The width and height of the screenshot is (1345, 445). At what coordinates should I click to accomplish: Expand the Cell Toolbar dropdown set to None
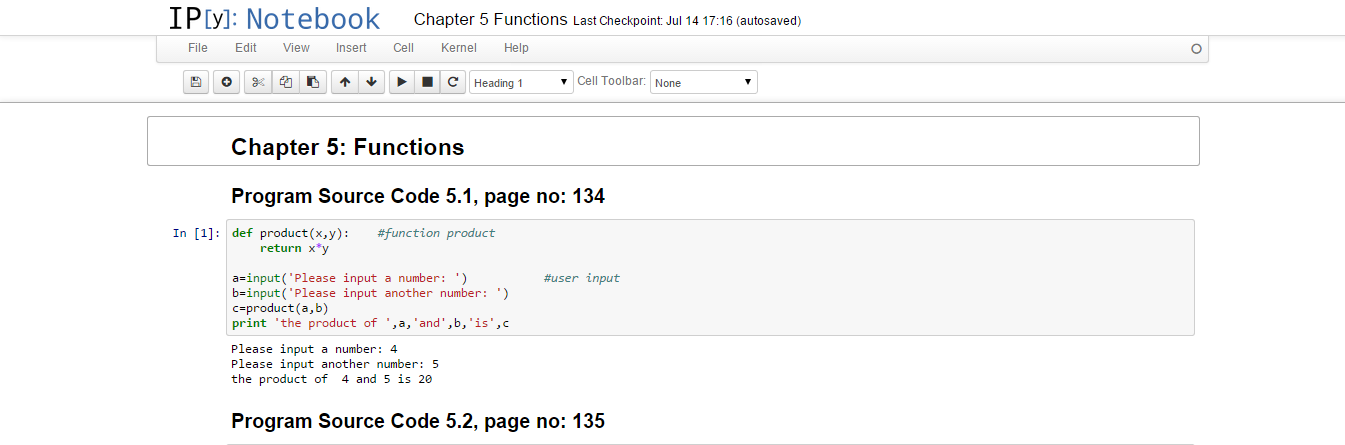tap(703, 82)
